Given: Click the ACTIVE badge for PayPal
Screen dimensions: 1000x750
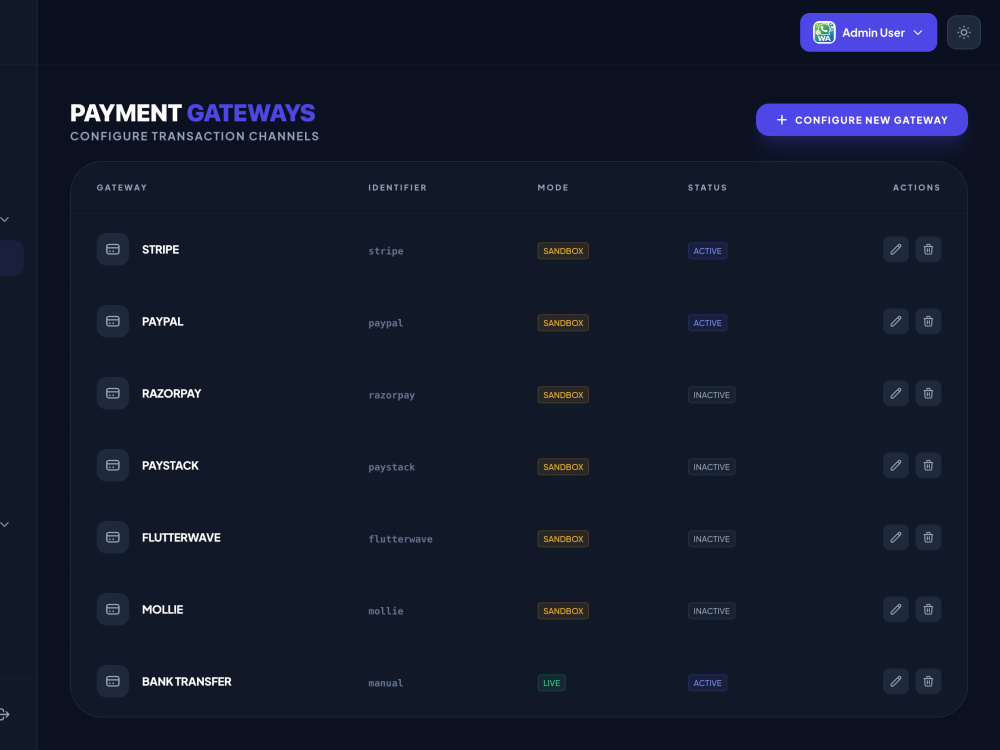Looking at the screenshot, I should click(707, 323).
